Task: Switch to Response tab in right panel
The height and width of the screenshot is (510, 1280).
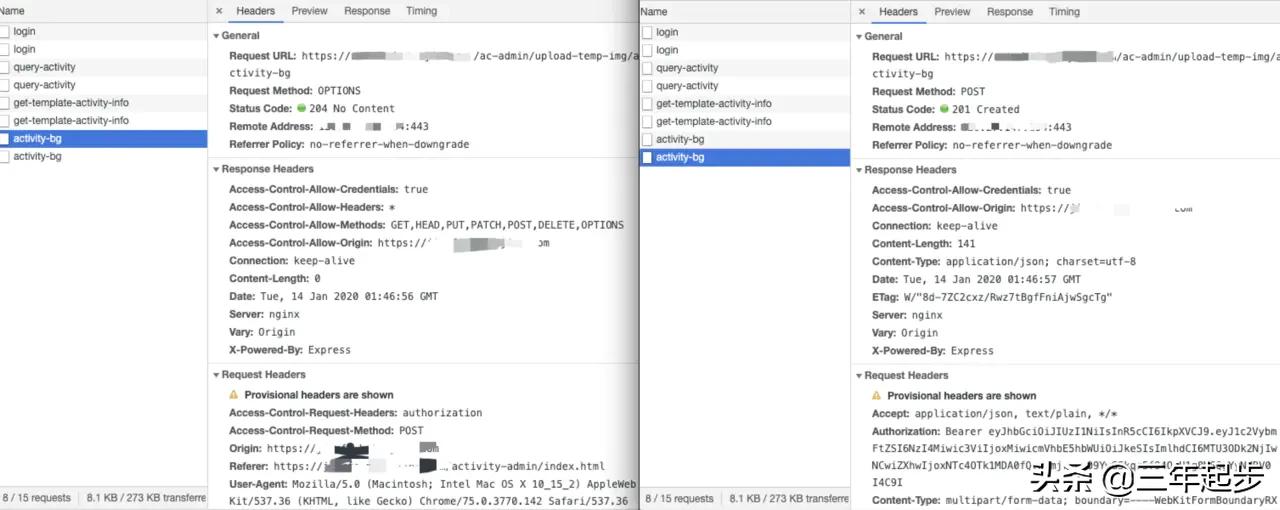Action: [x=1010, y=12]
